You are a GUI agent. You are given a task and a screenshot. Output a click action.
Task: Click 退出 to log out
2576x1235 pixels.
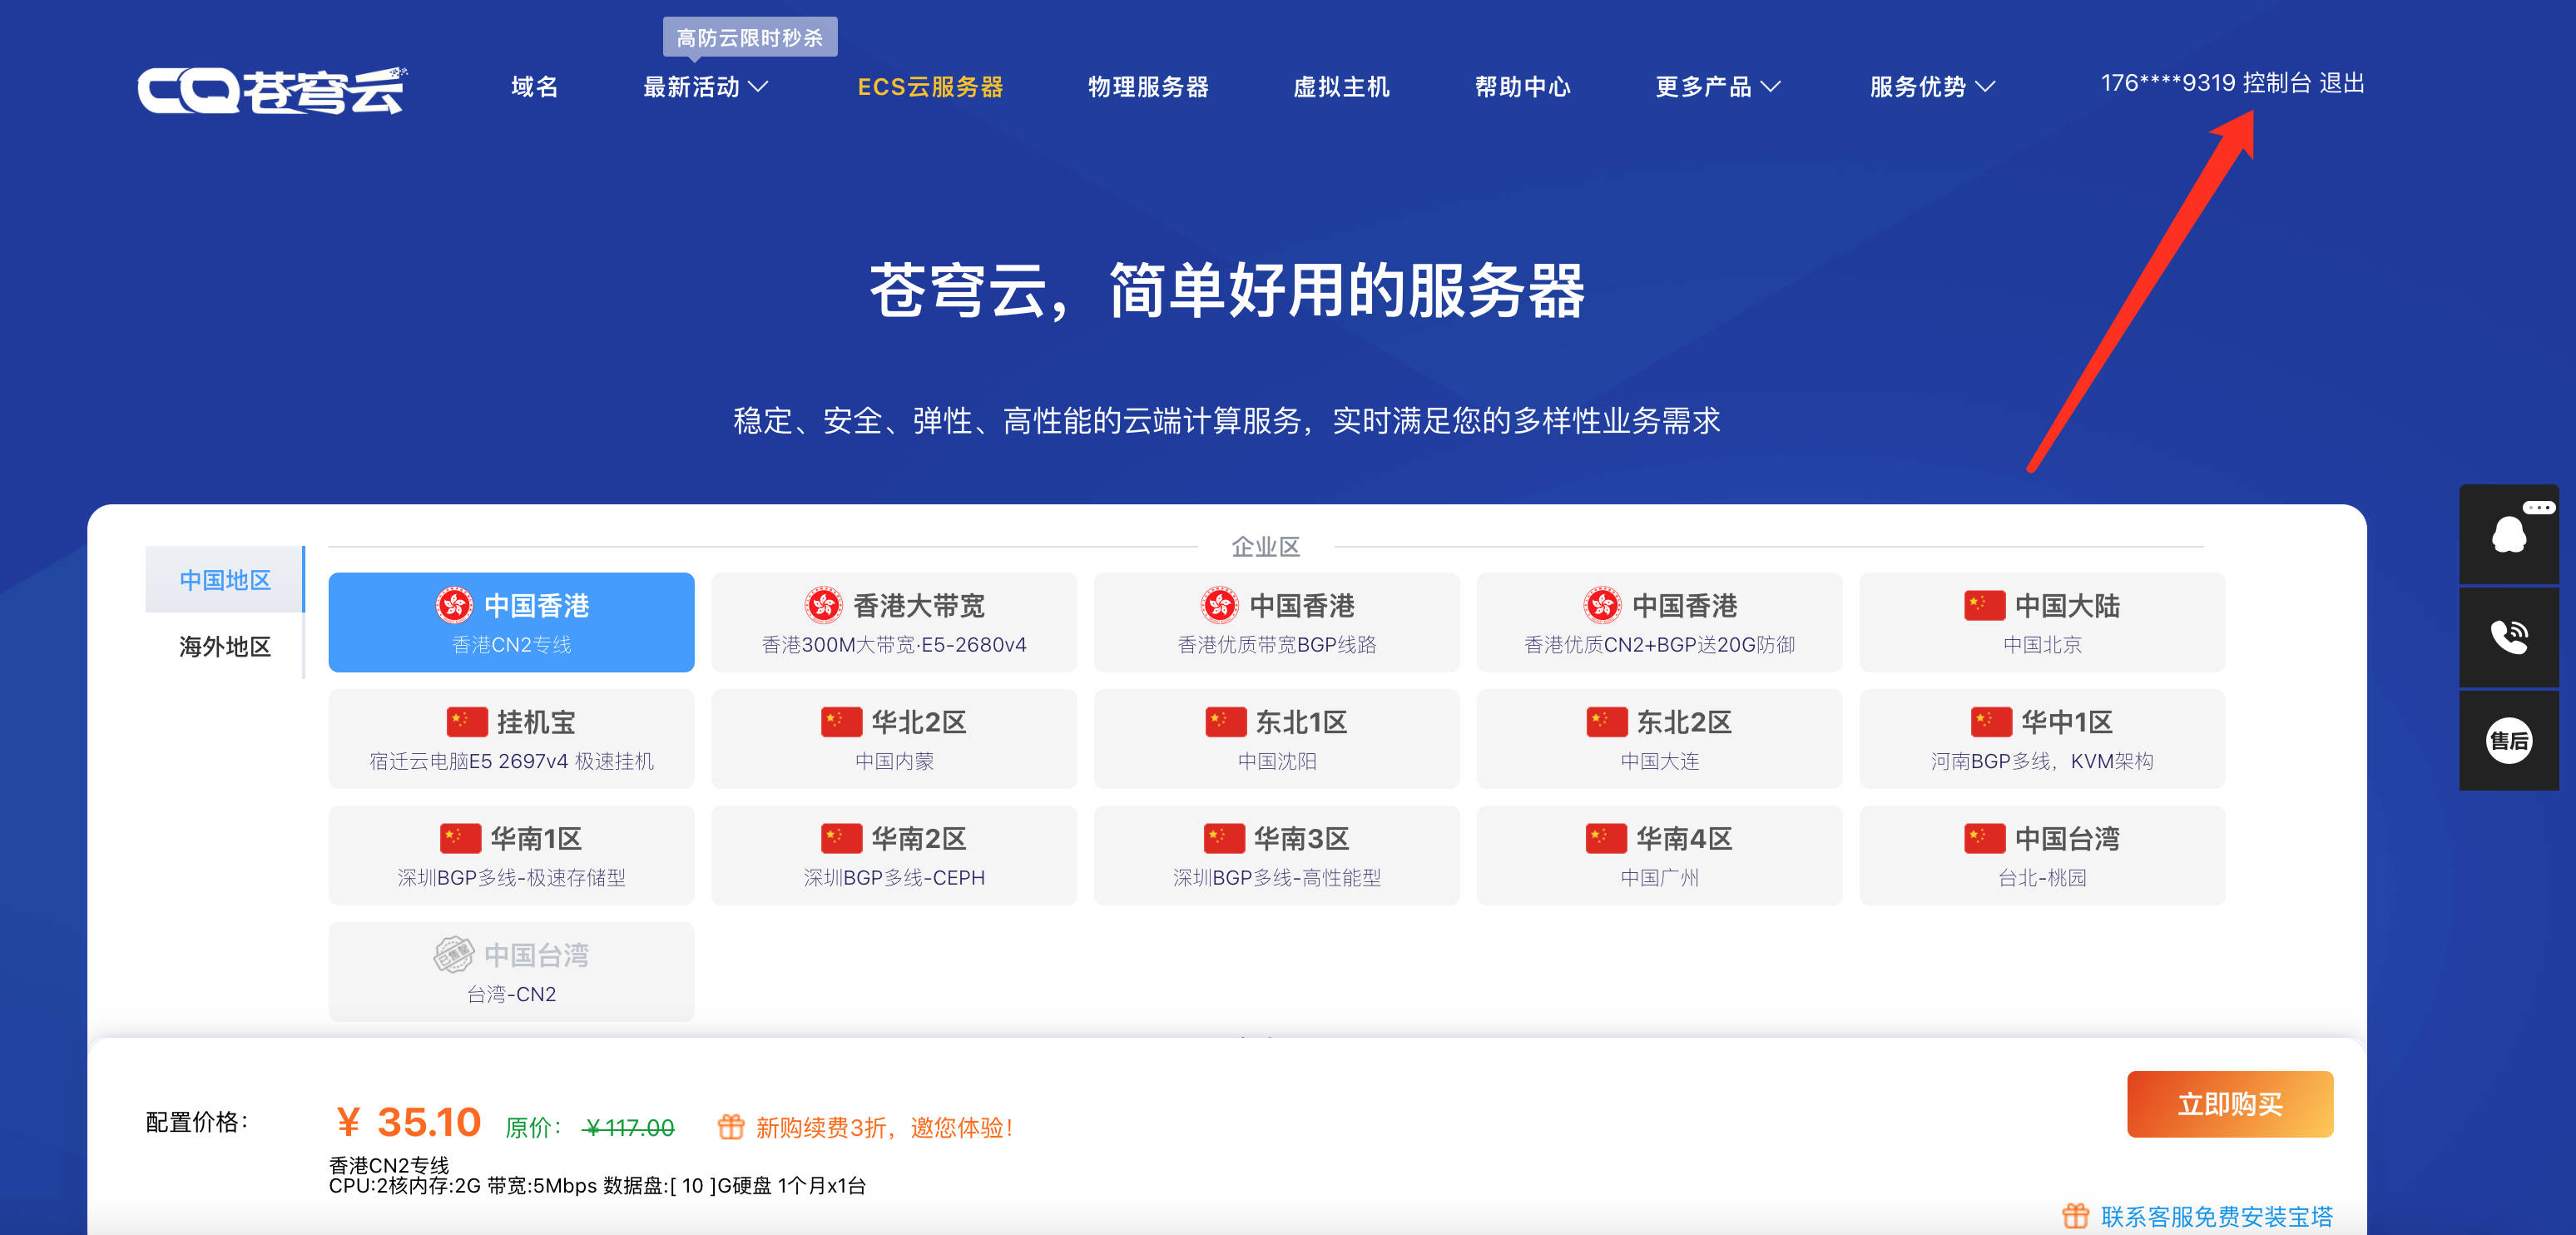point(2341,83)
